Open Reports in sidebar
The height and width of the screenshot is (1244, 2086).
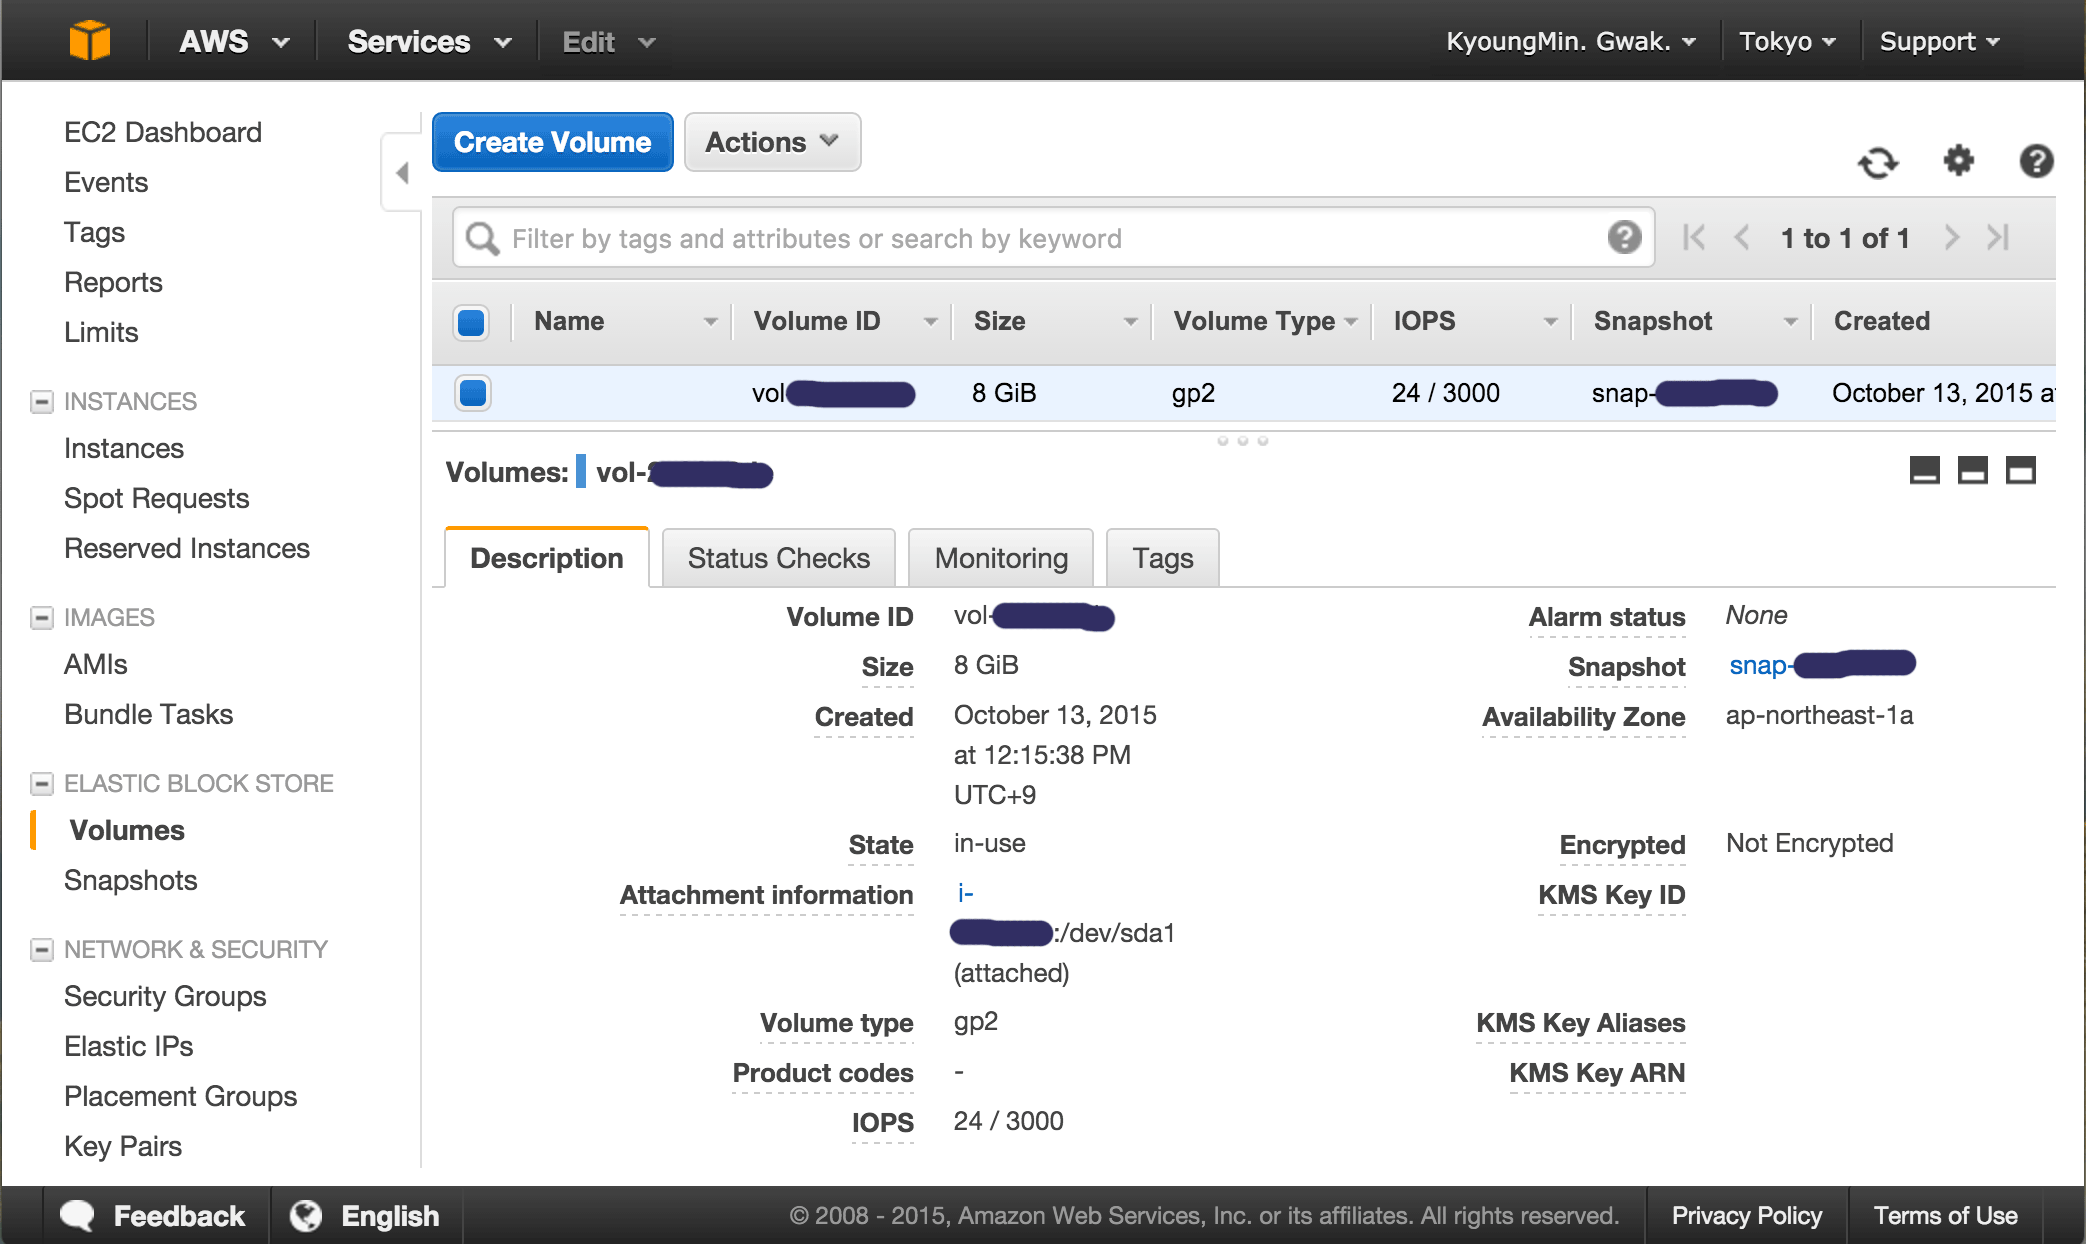click(113, 282)
